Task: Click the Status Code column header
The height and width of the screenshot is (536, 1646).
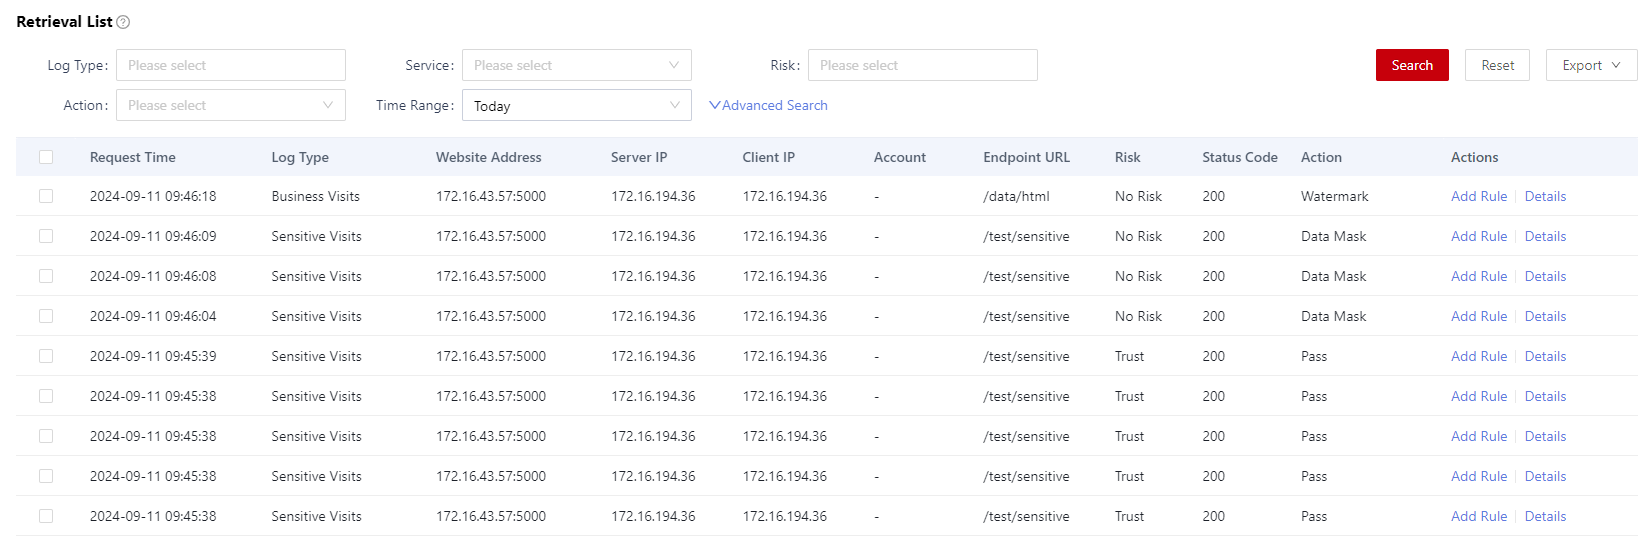Action: 1240,157
